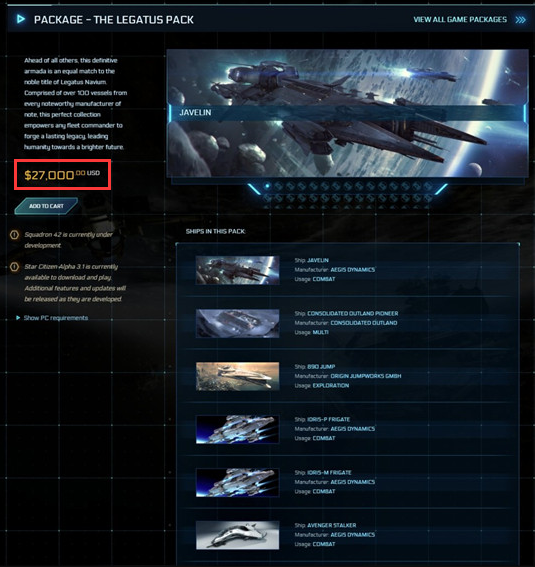Open the Javelin ship thumbnail
535x567 pixels.
coord(237,270)
